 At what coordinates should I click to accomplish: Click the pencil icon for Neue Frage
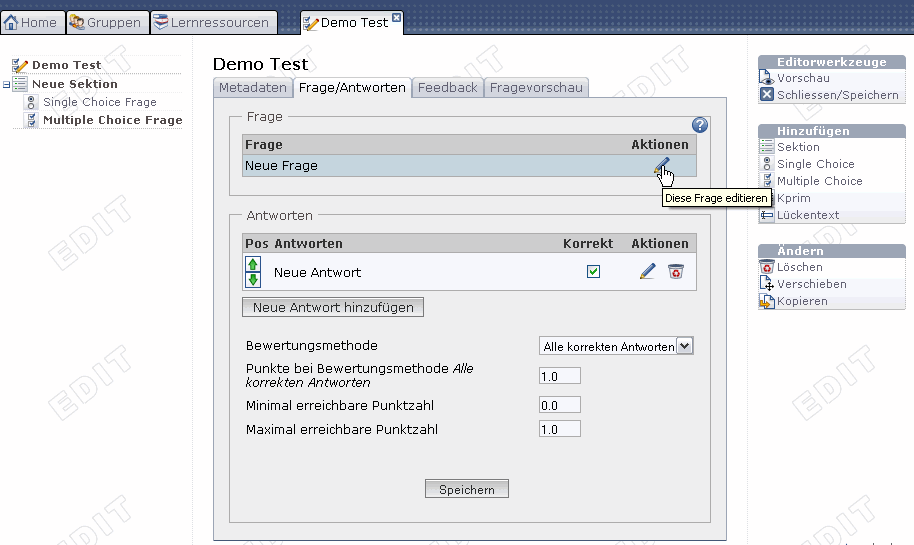coord(661,166)
